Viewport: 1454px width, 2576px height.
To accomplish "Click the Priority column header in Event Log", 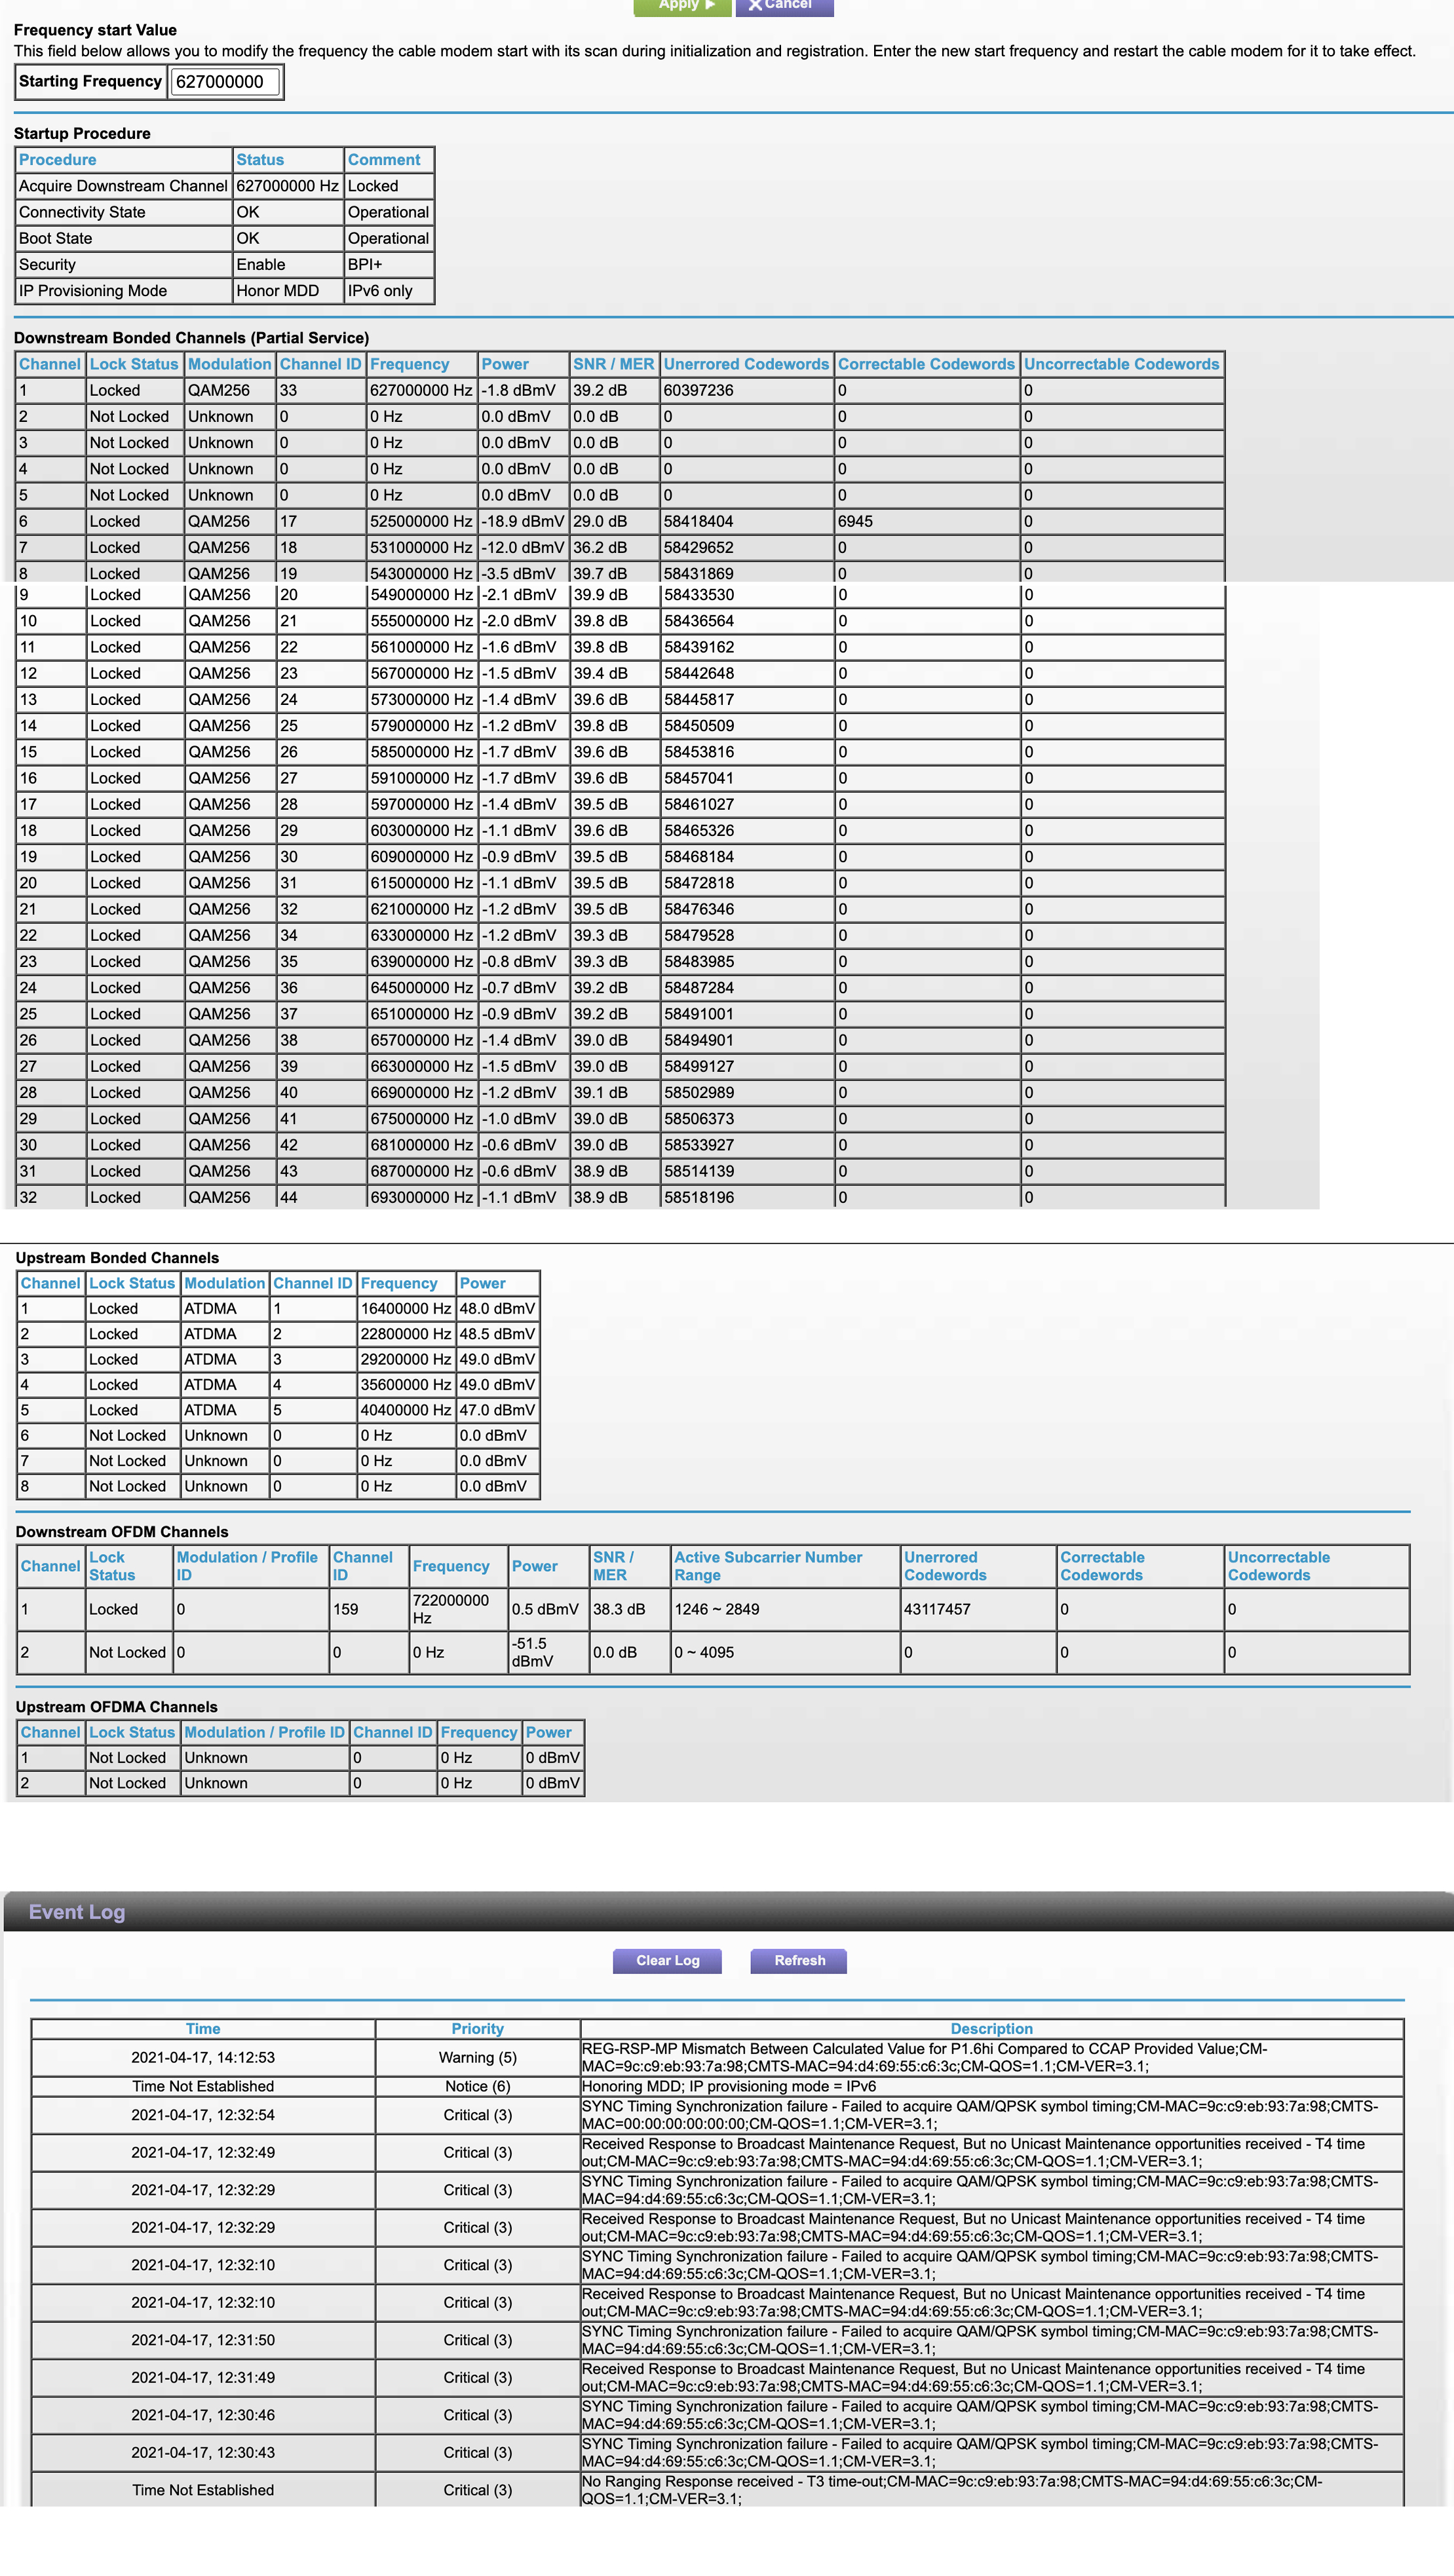I will [477, 2028].
